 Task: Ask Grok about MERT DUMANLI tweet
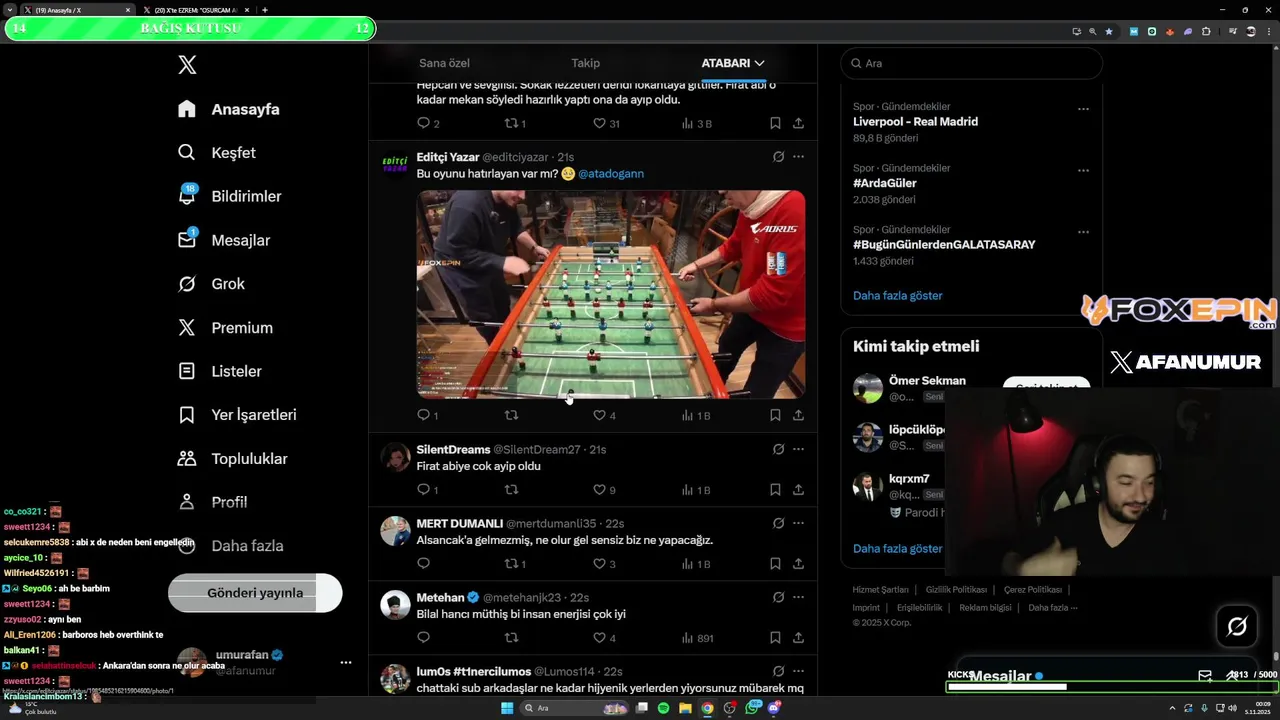coord(778,524)
